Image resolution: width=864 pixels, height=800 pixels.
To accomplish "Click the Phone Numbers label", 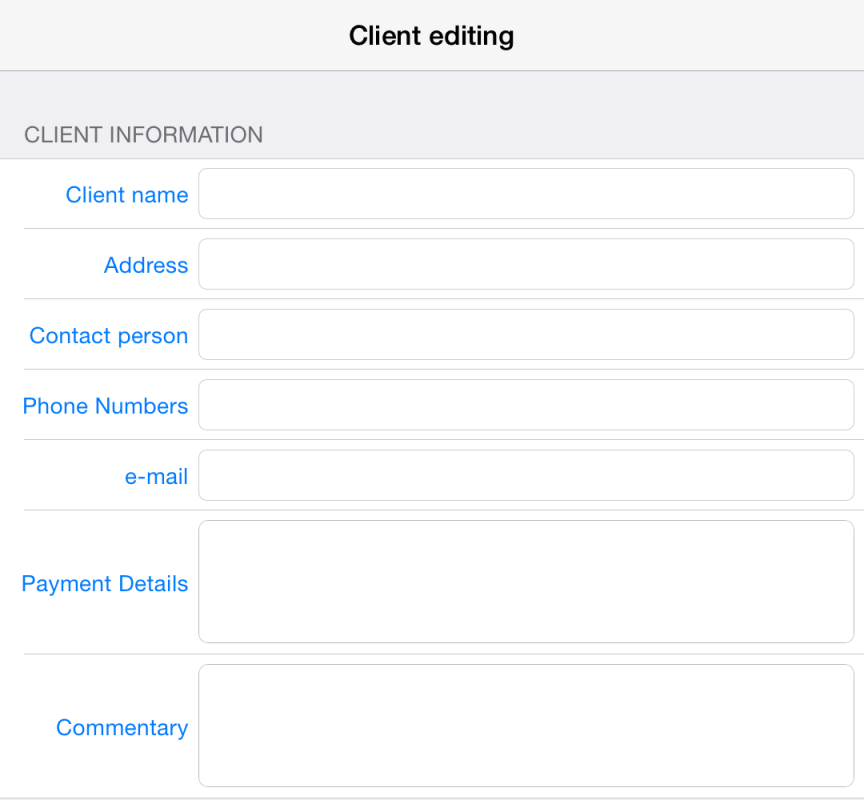I will (x=105, y=406).
